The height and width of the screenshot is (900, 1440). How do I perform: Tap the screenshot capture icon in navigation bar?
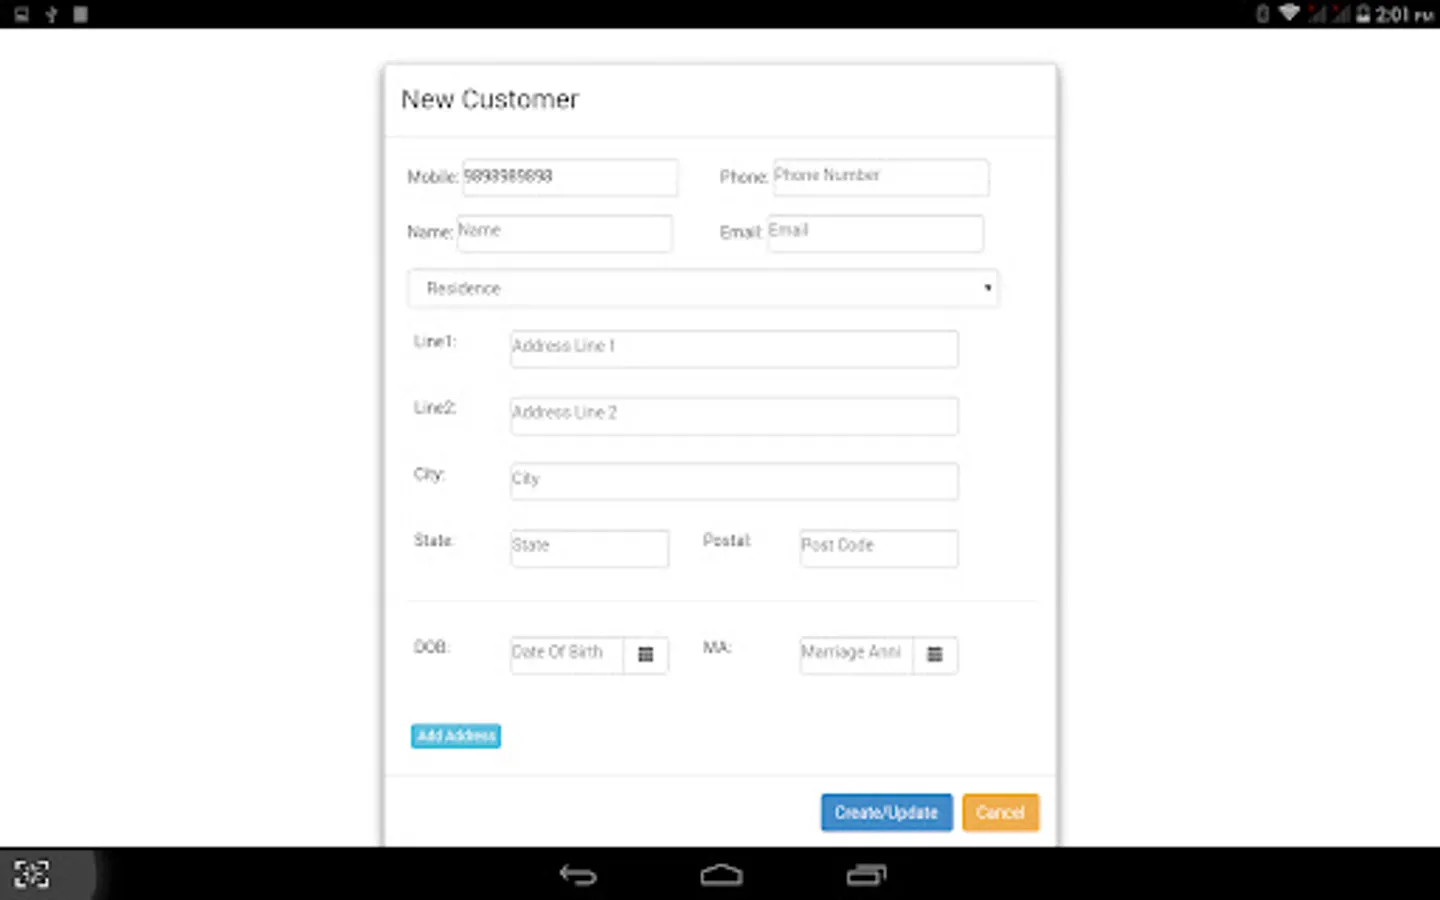(32, 874)
